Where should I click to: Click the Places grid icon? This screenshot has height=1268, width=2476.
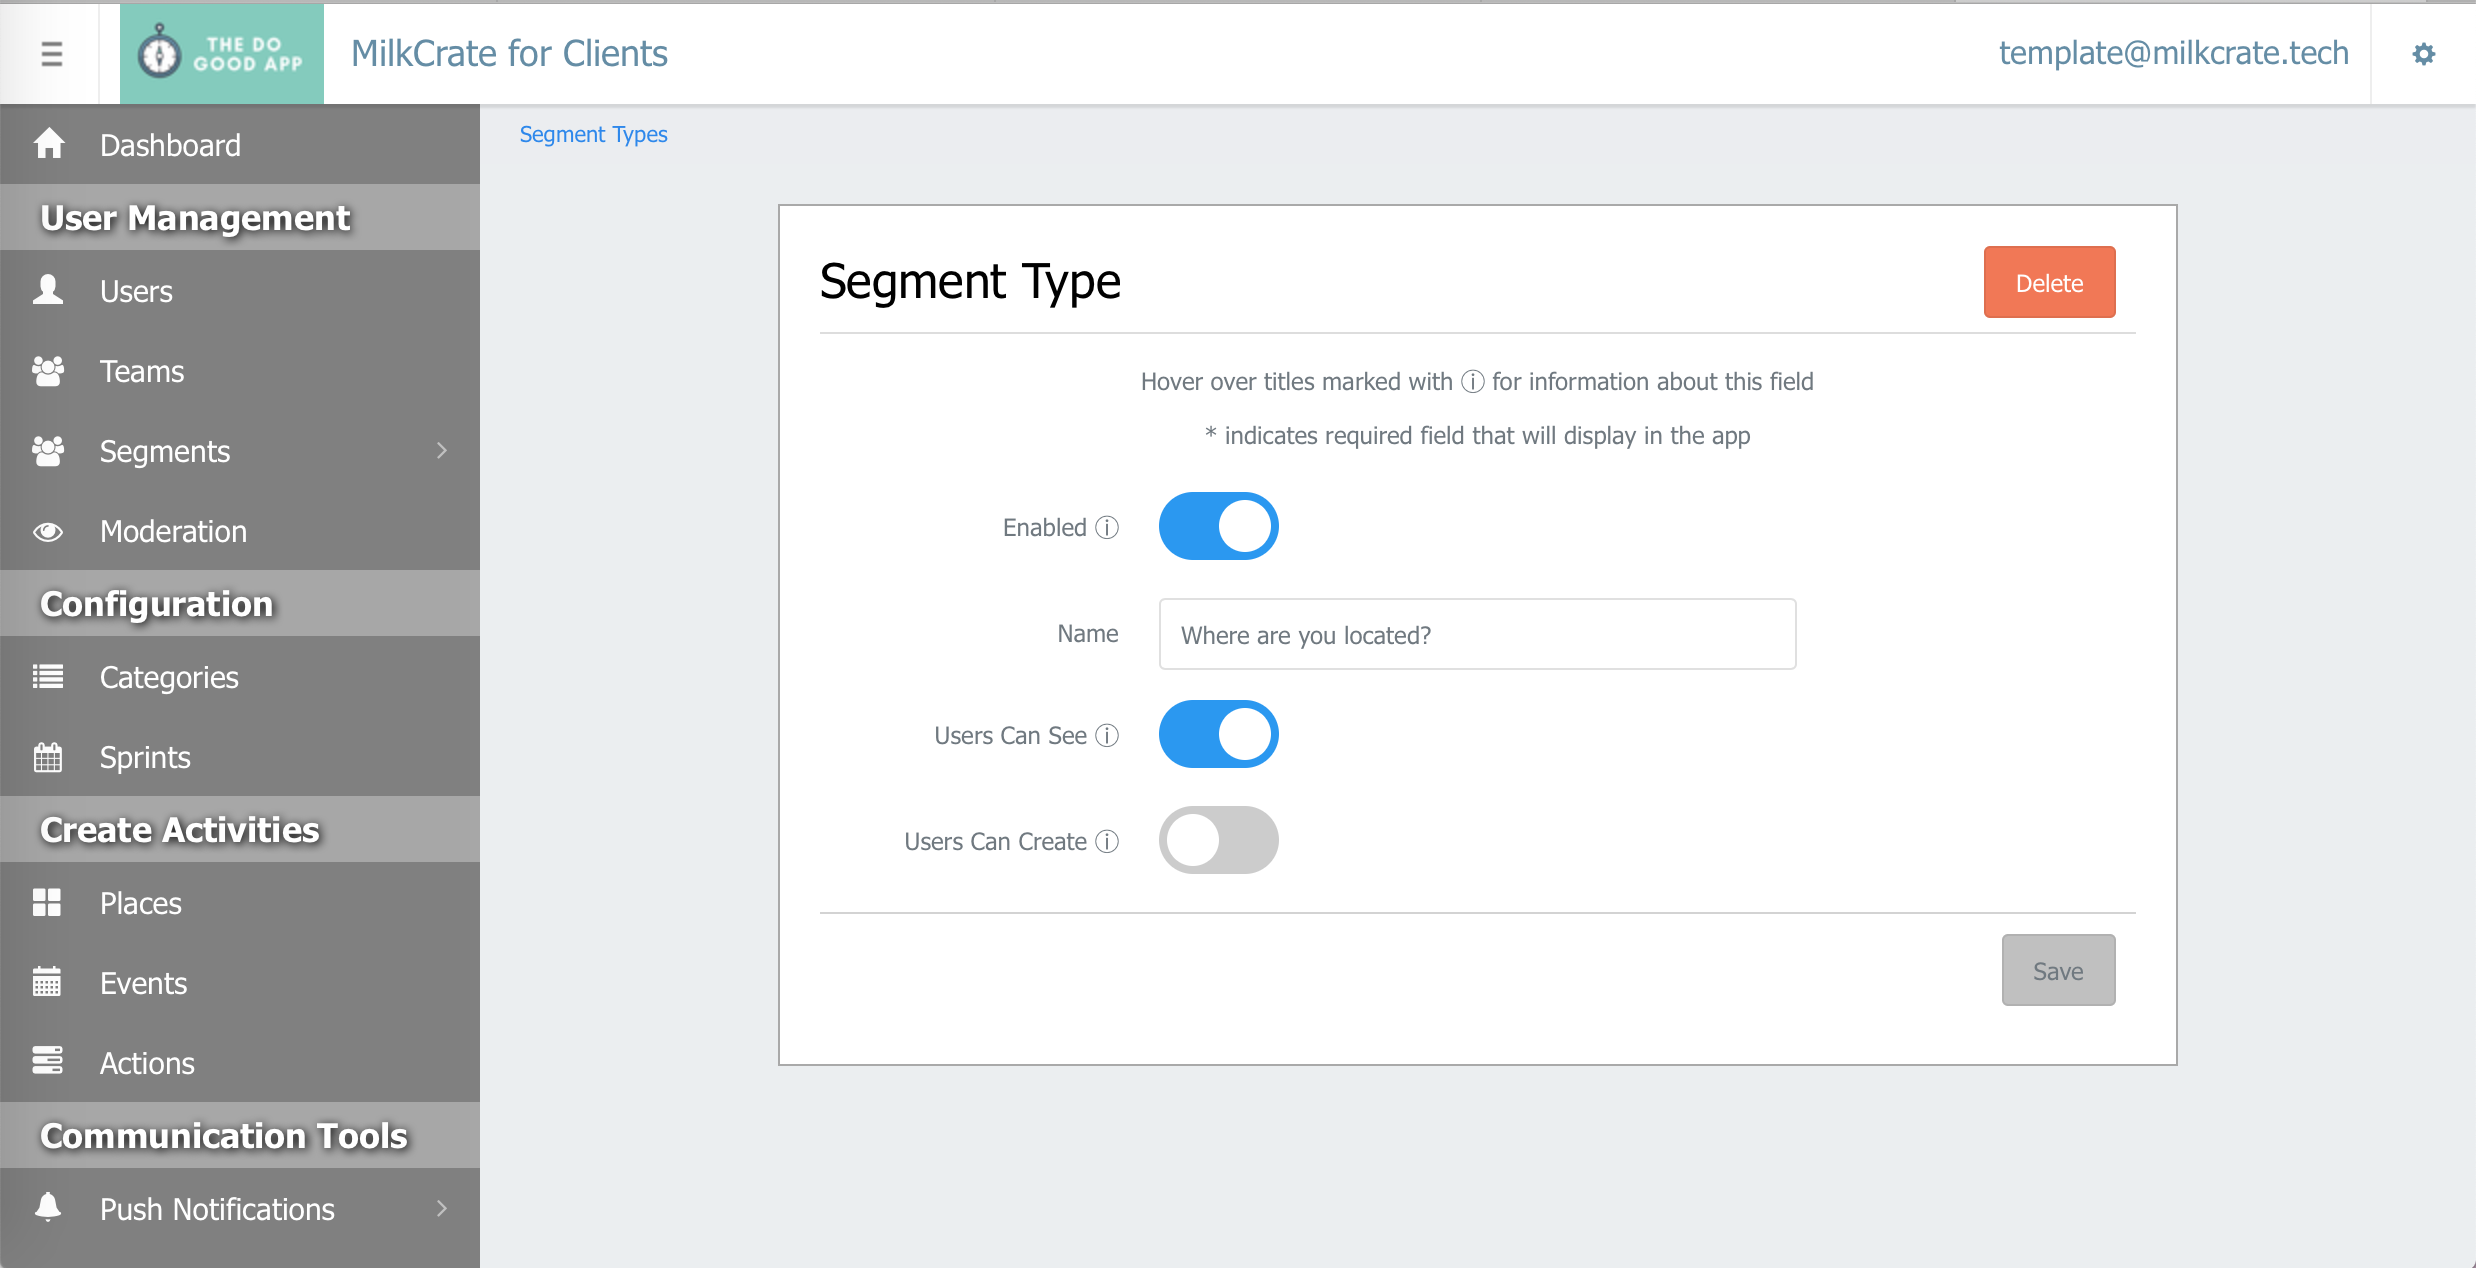click(x=48, y=903)
